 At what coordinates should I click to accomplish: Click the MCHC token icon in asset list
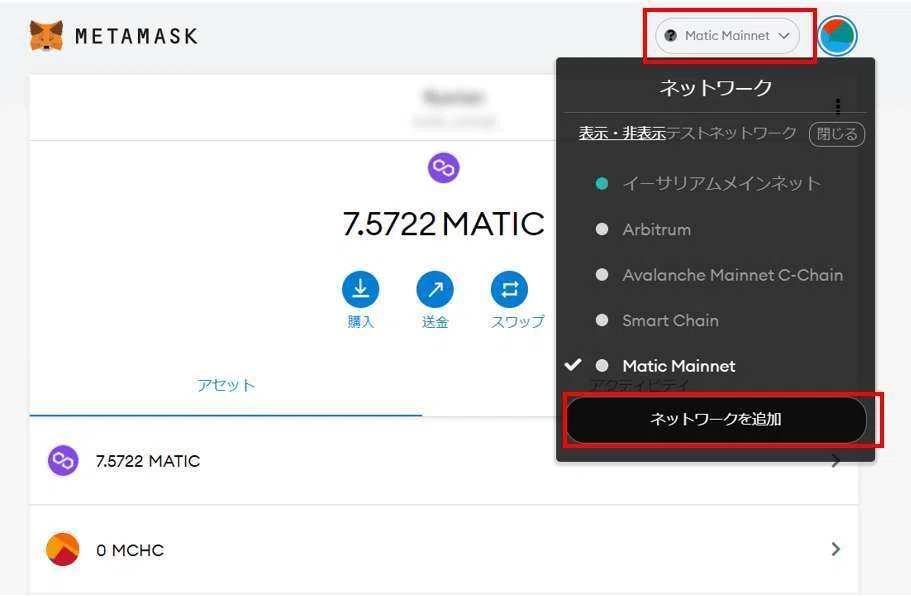[63, 549]
